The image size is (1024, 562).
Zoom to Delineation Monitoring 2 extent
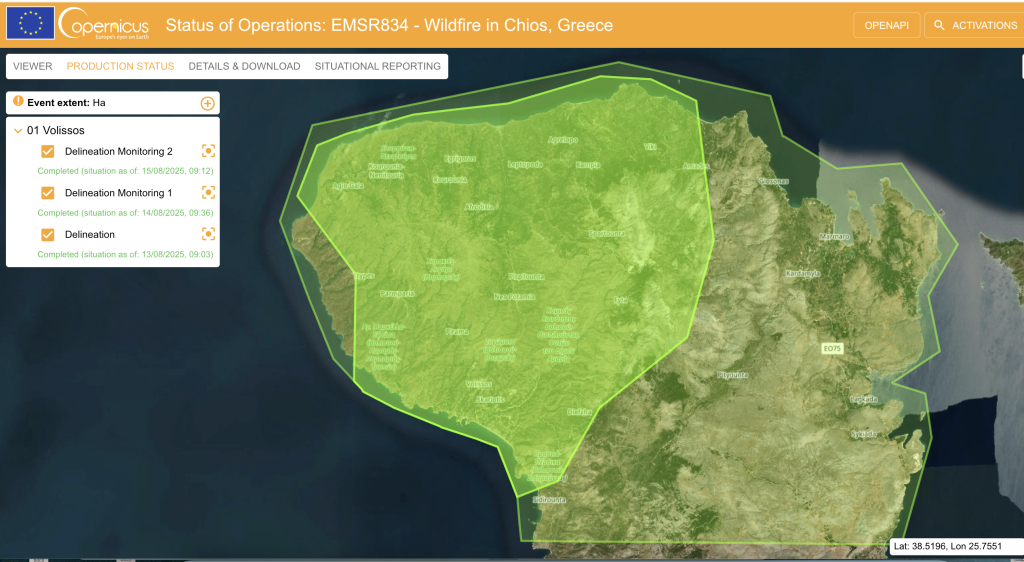click(208, 151)
